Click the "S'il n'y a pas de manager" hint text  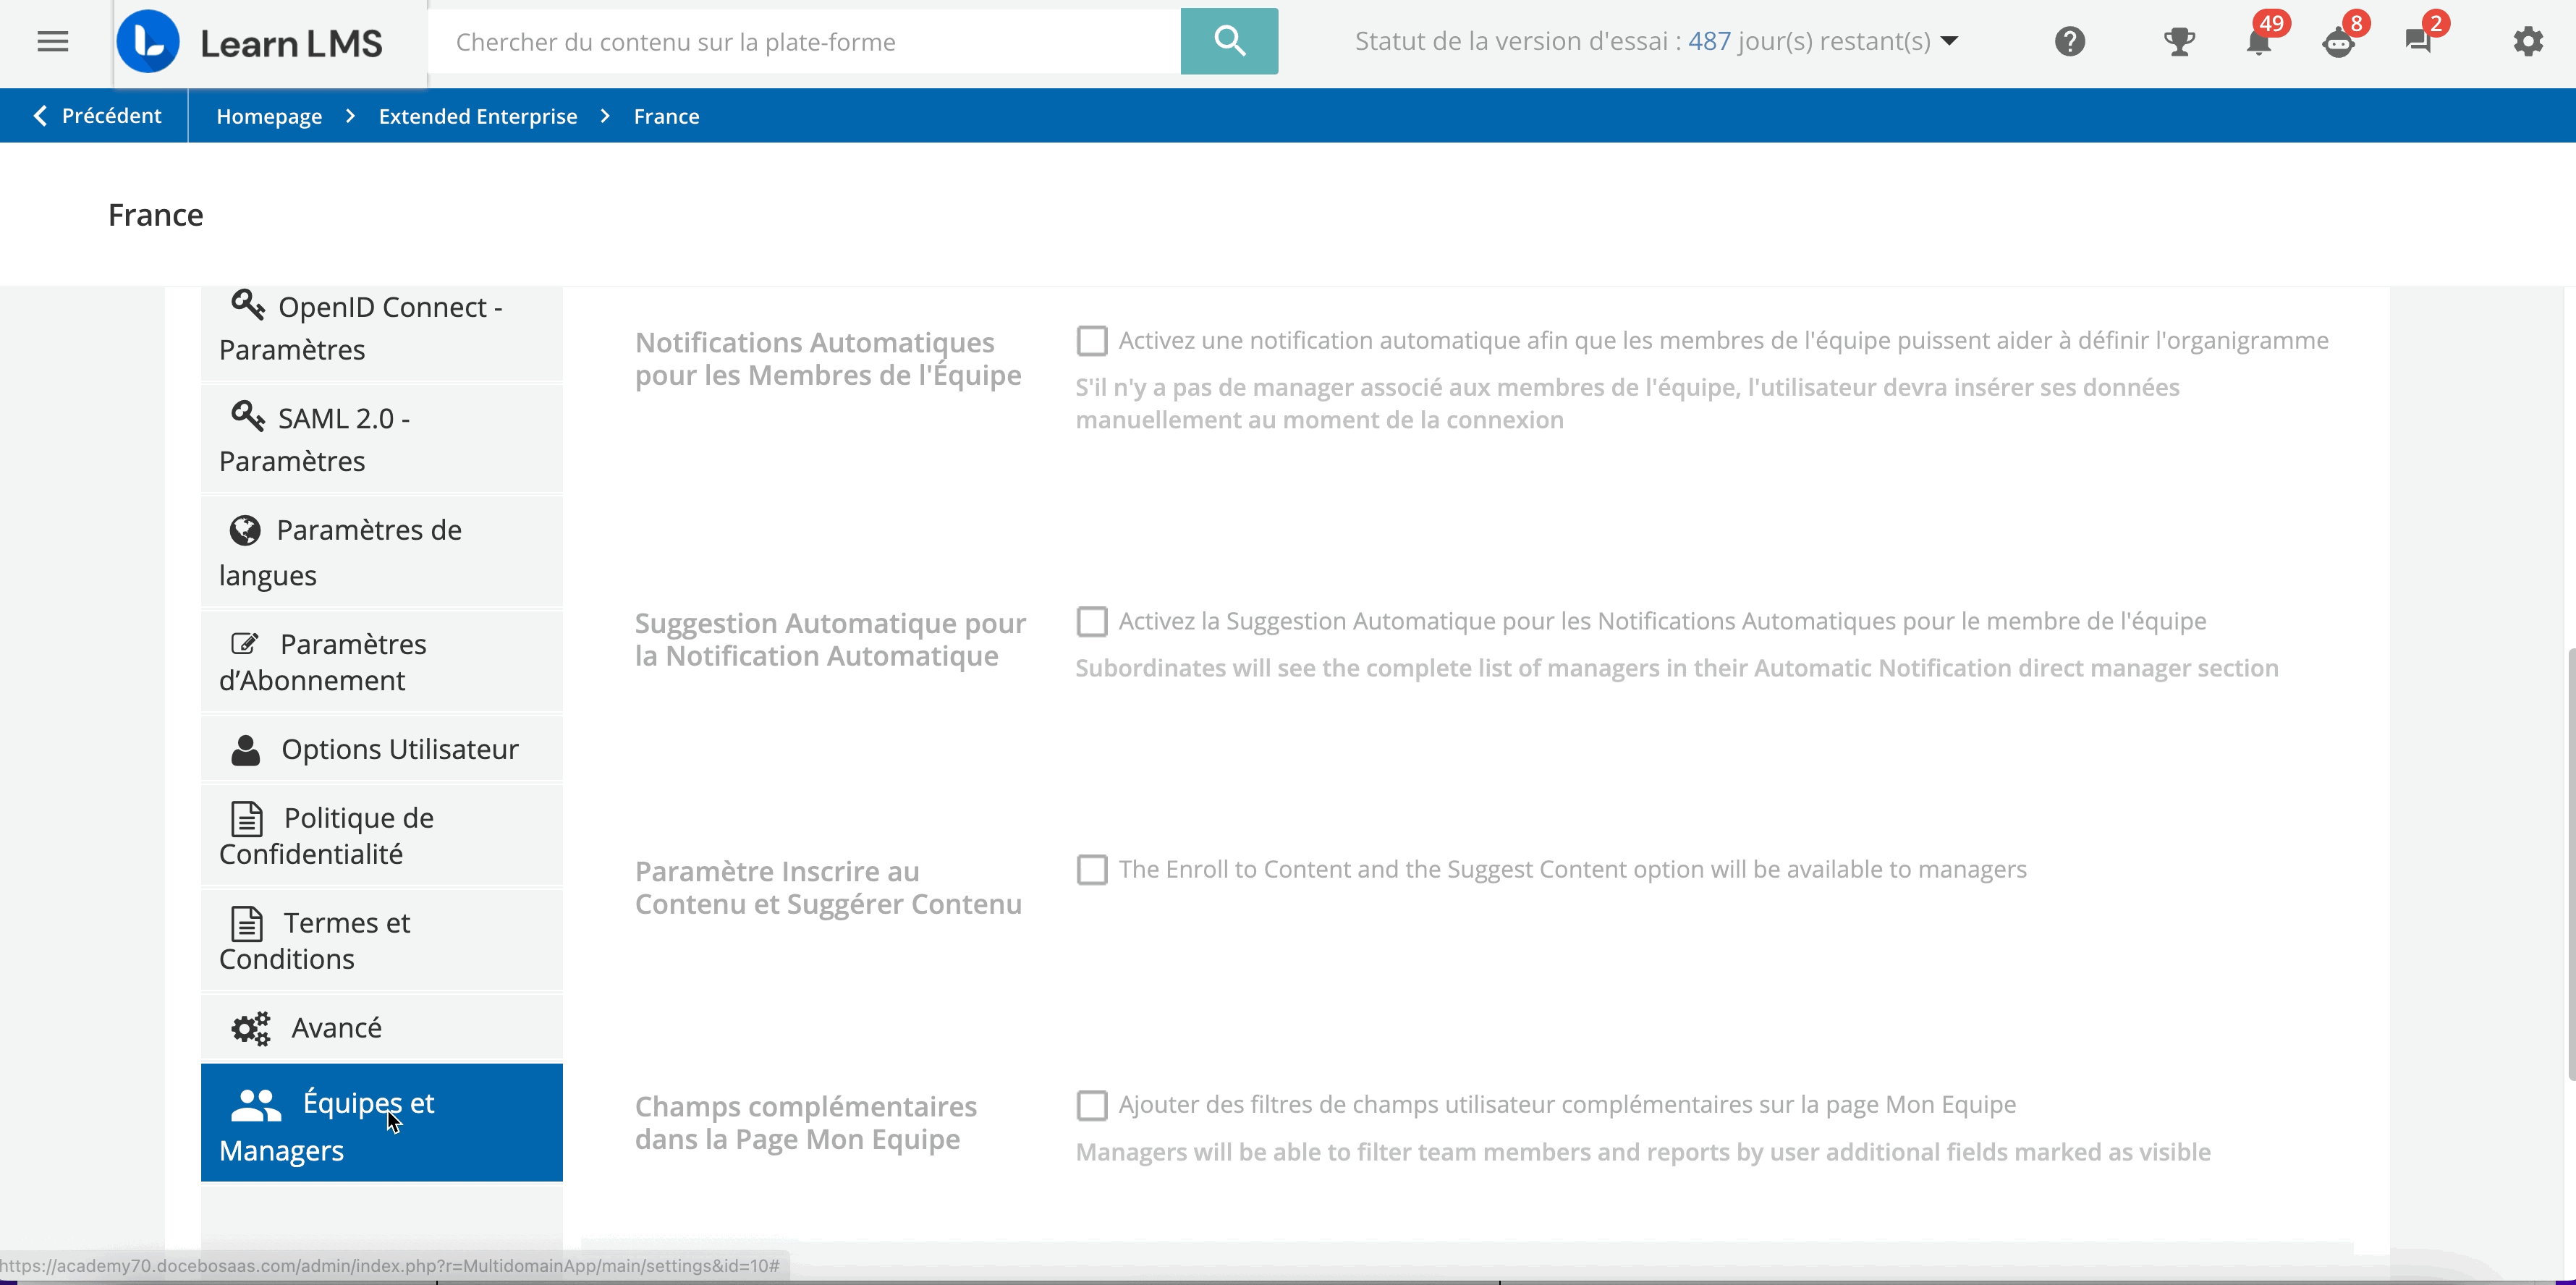[1627, 404]
